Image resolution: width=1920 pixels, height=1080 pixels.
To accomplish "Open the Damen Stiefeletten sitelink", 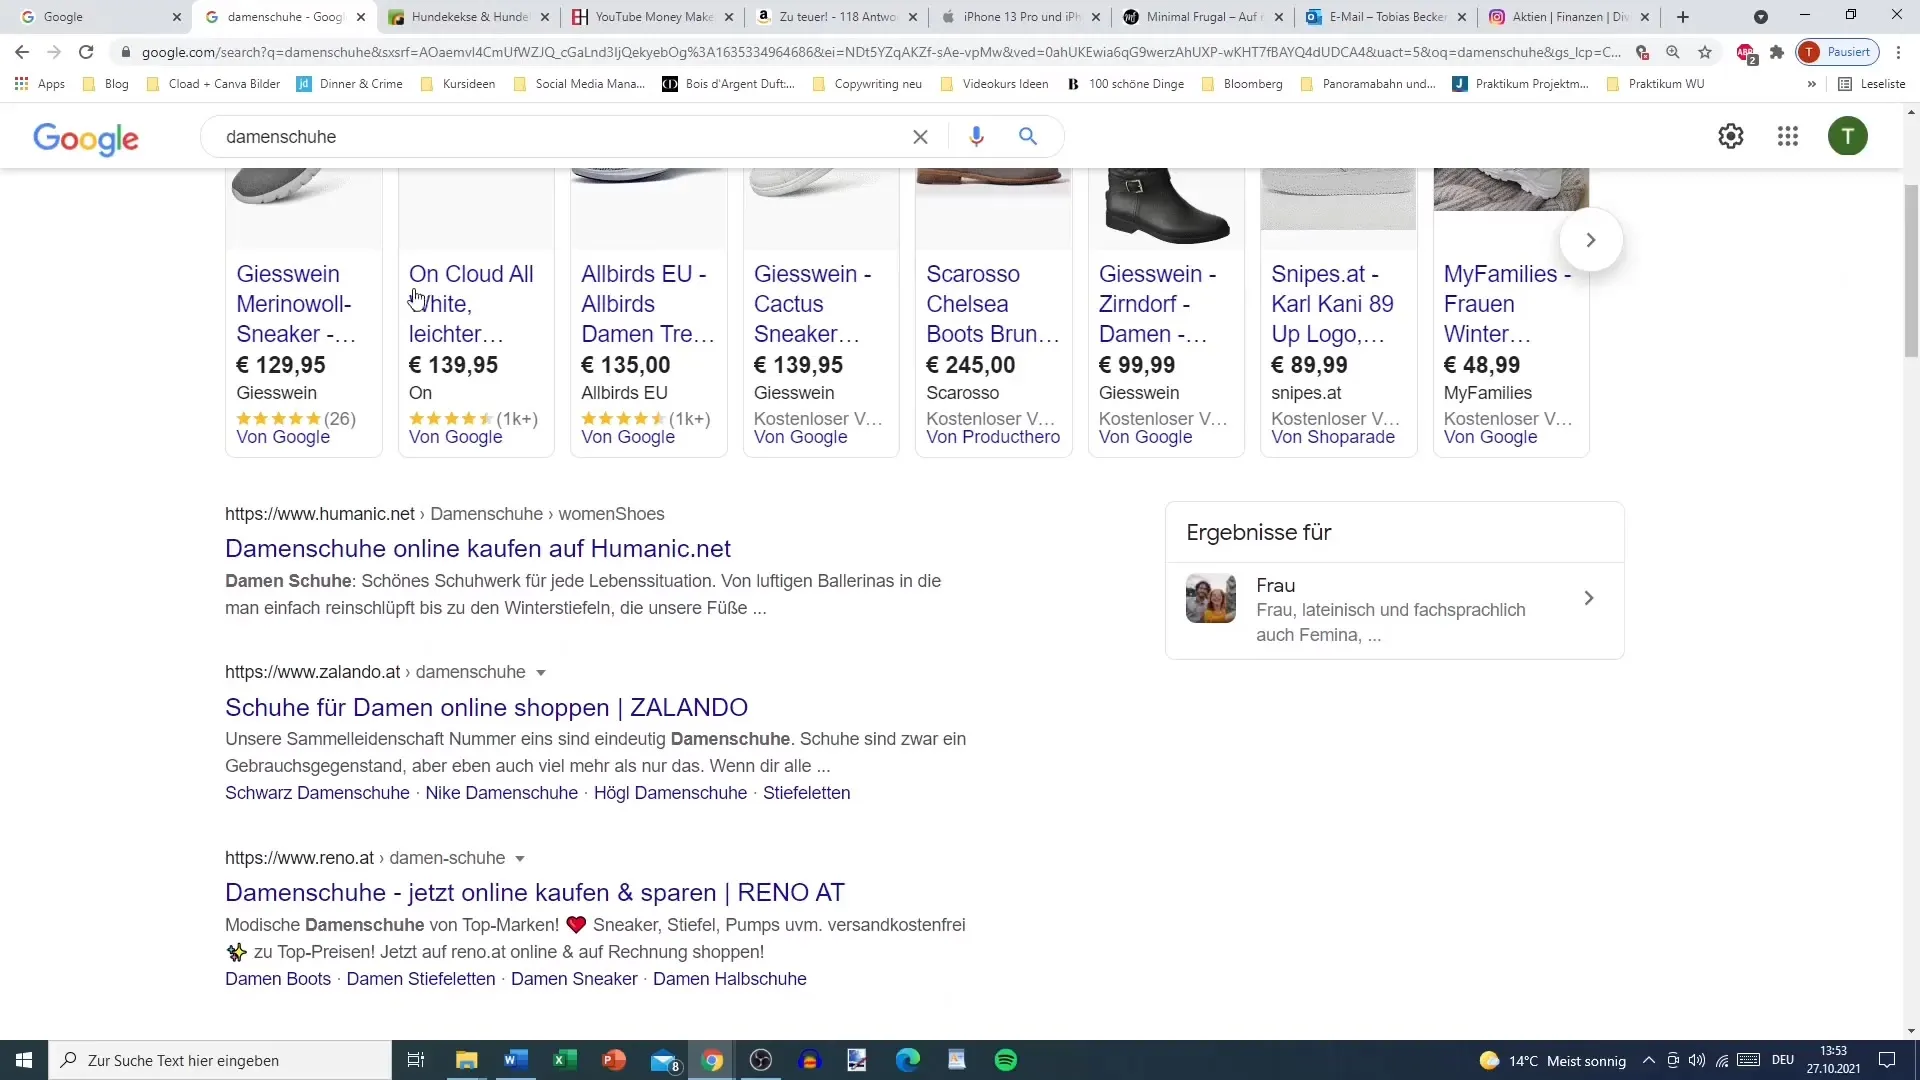I will click(x=421, y=979).
